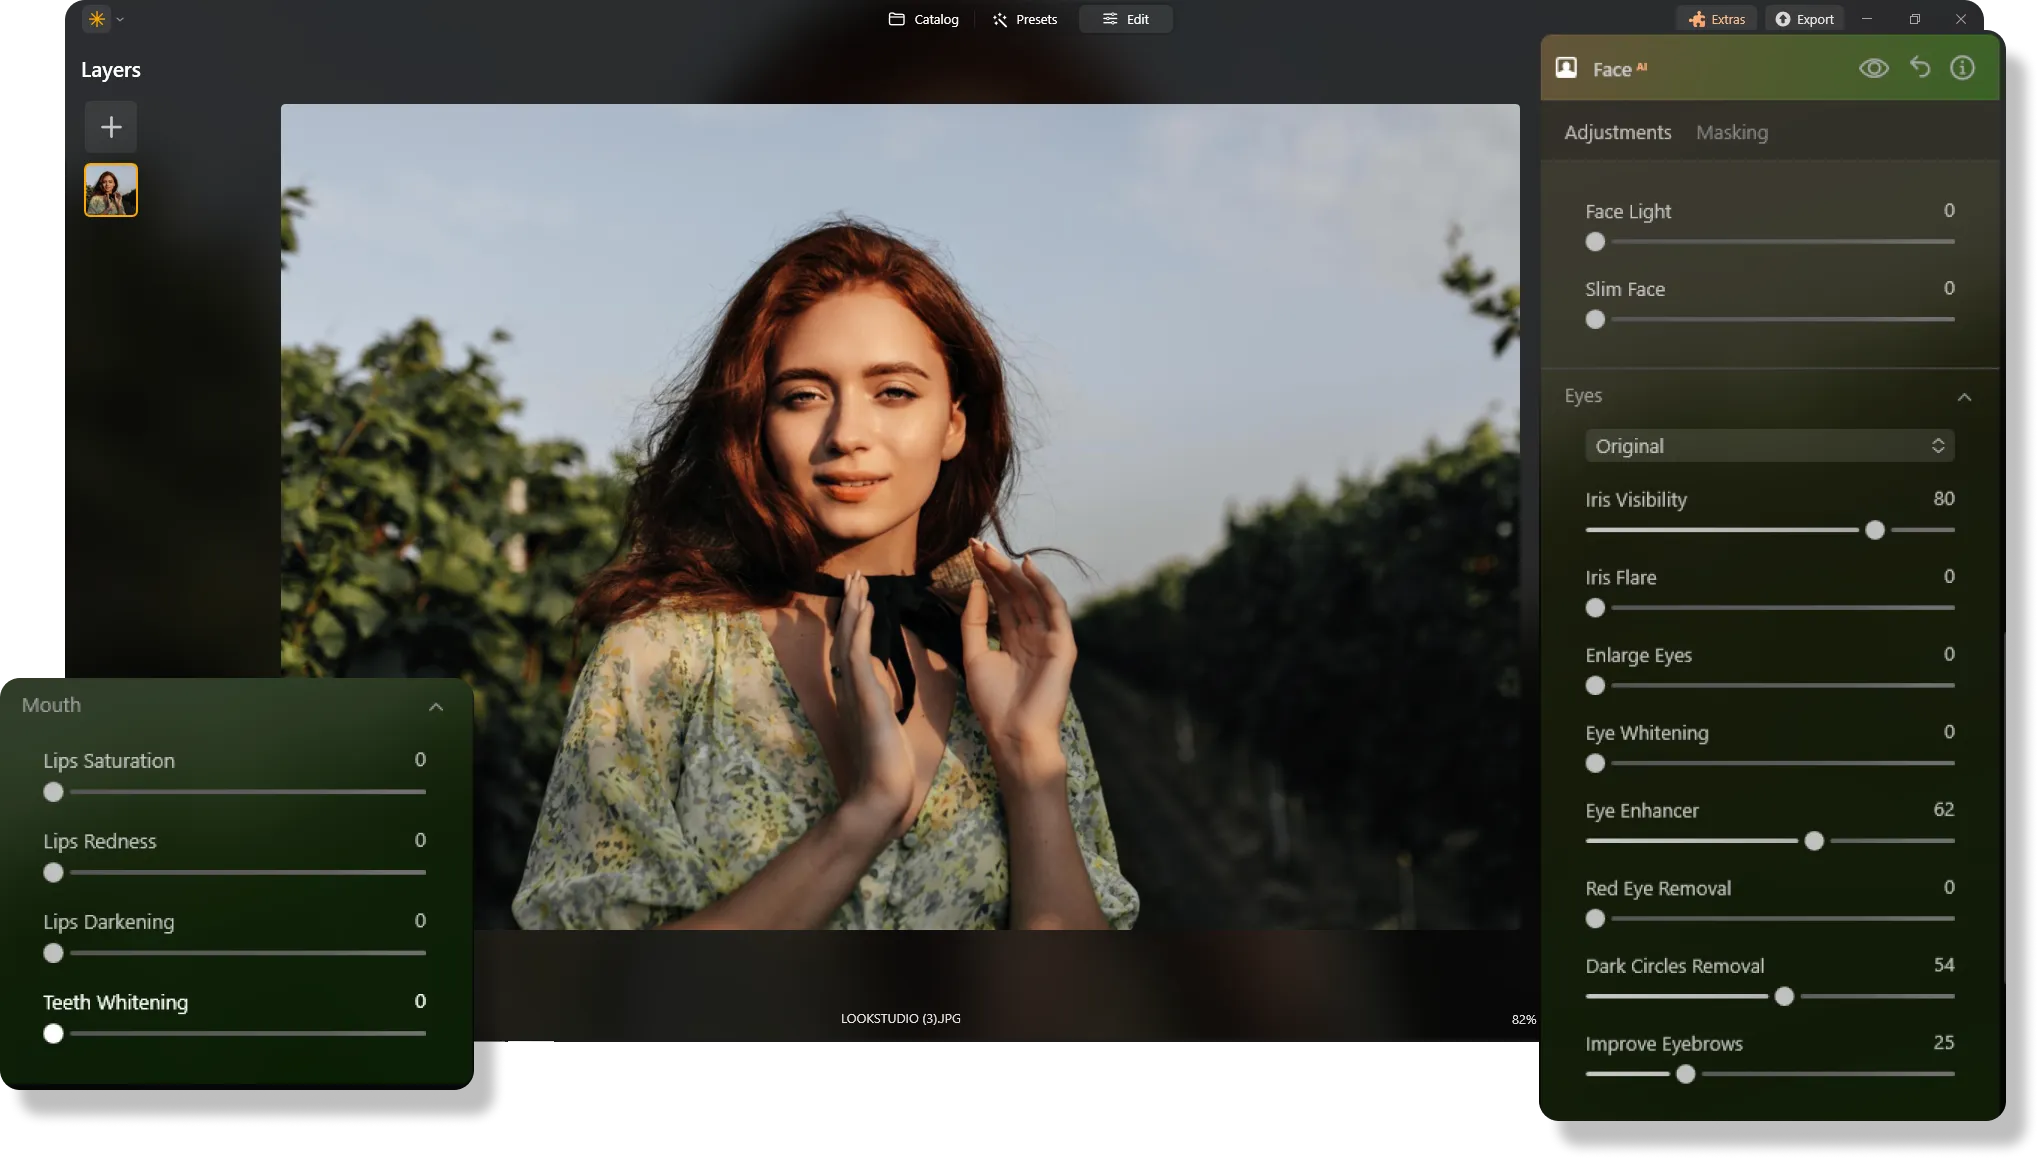Click the Export button
This screenshot has height=1160, width=2040.
coord(1804,19)
